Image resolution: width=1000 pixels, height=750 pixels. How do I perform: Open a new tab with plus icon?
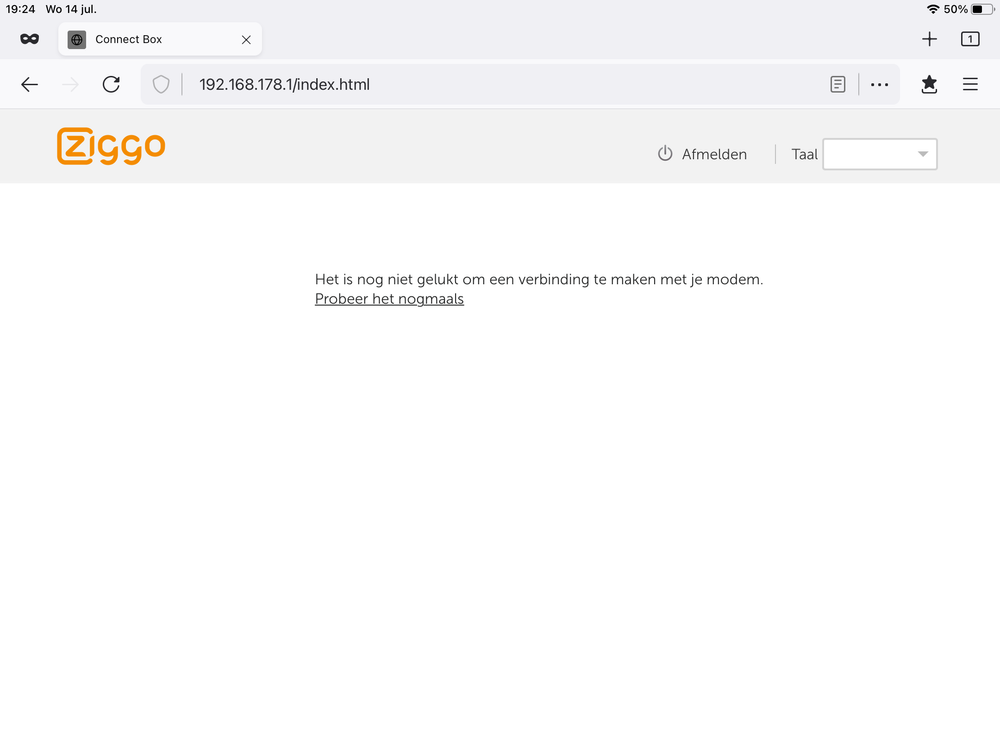[x=929, y=39]
